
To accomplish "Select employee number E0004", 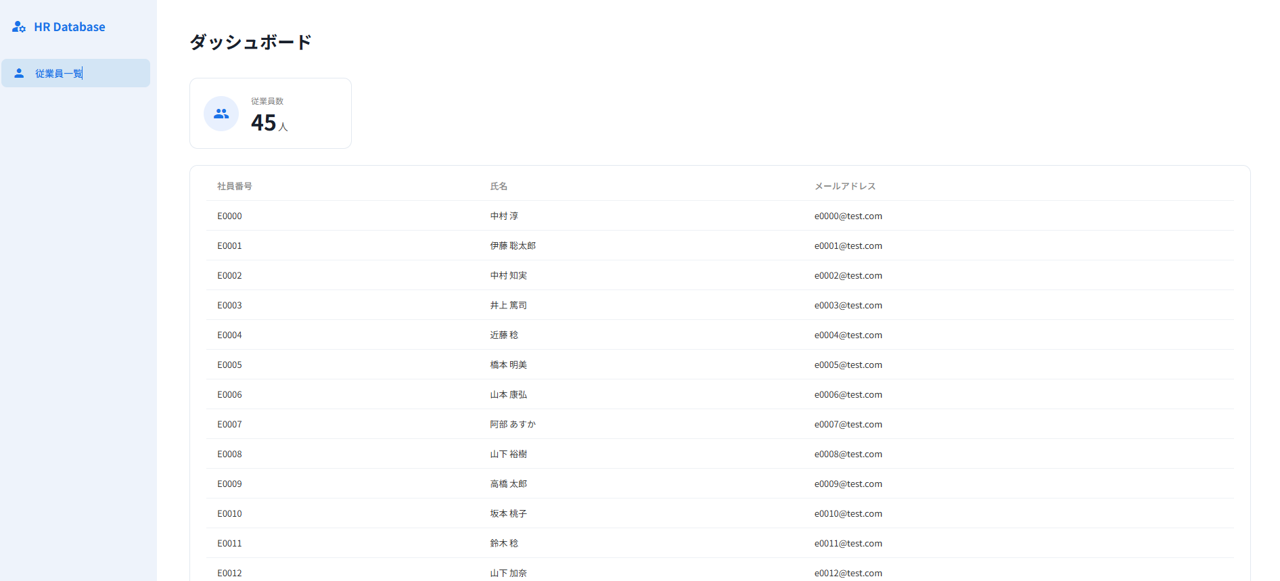I will (x=230, y=335).
